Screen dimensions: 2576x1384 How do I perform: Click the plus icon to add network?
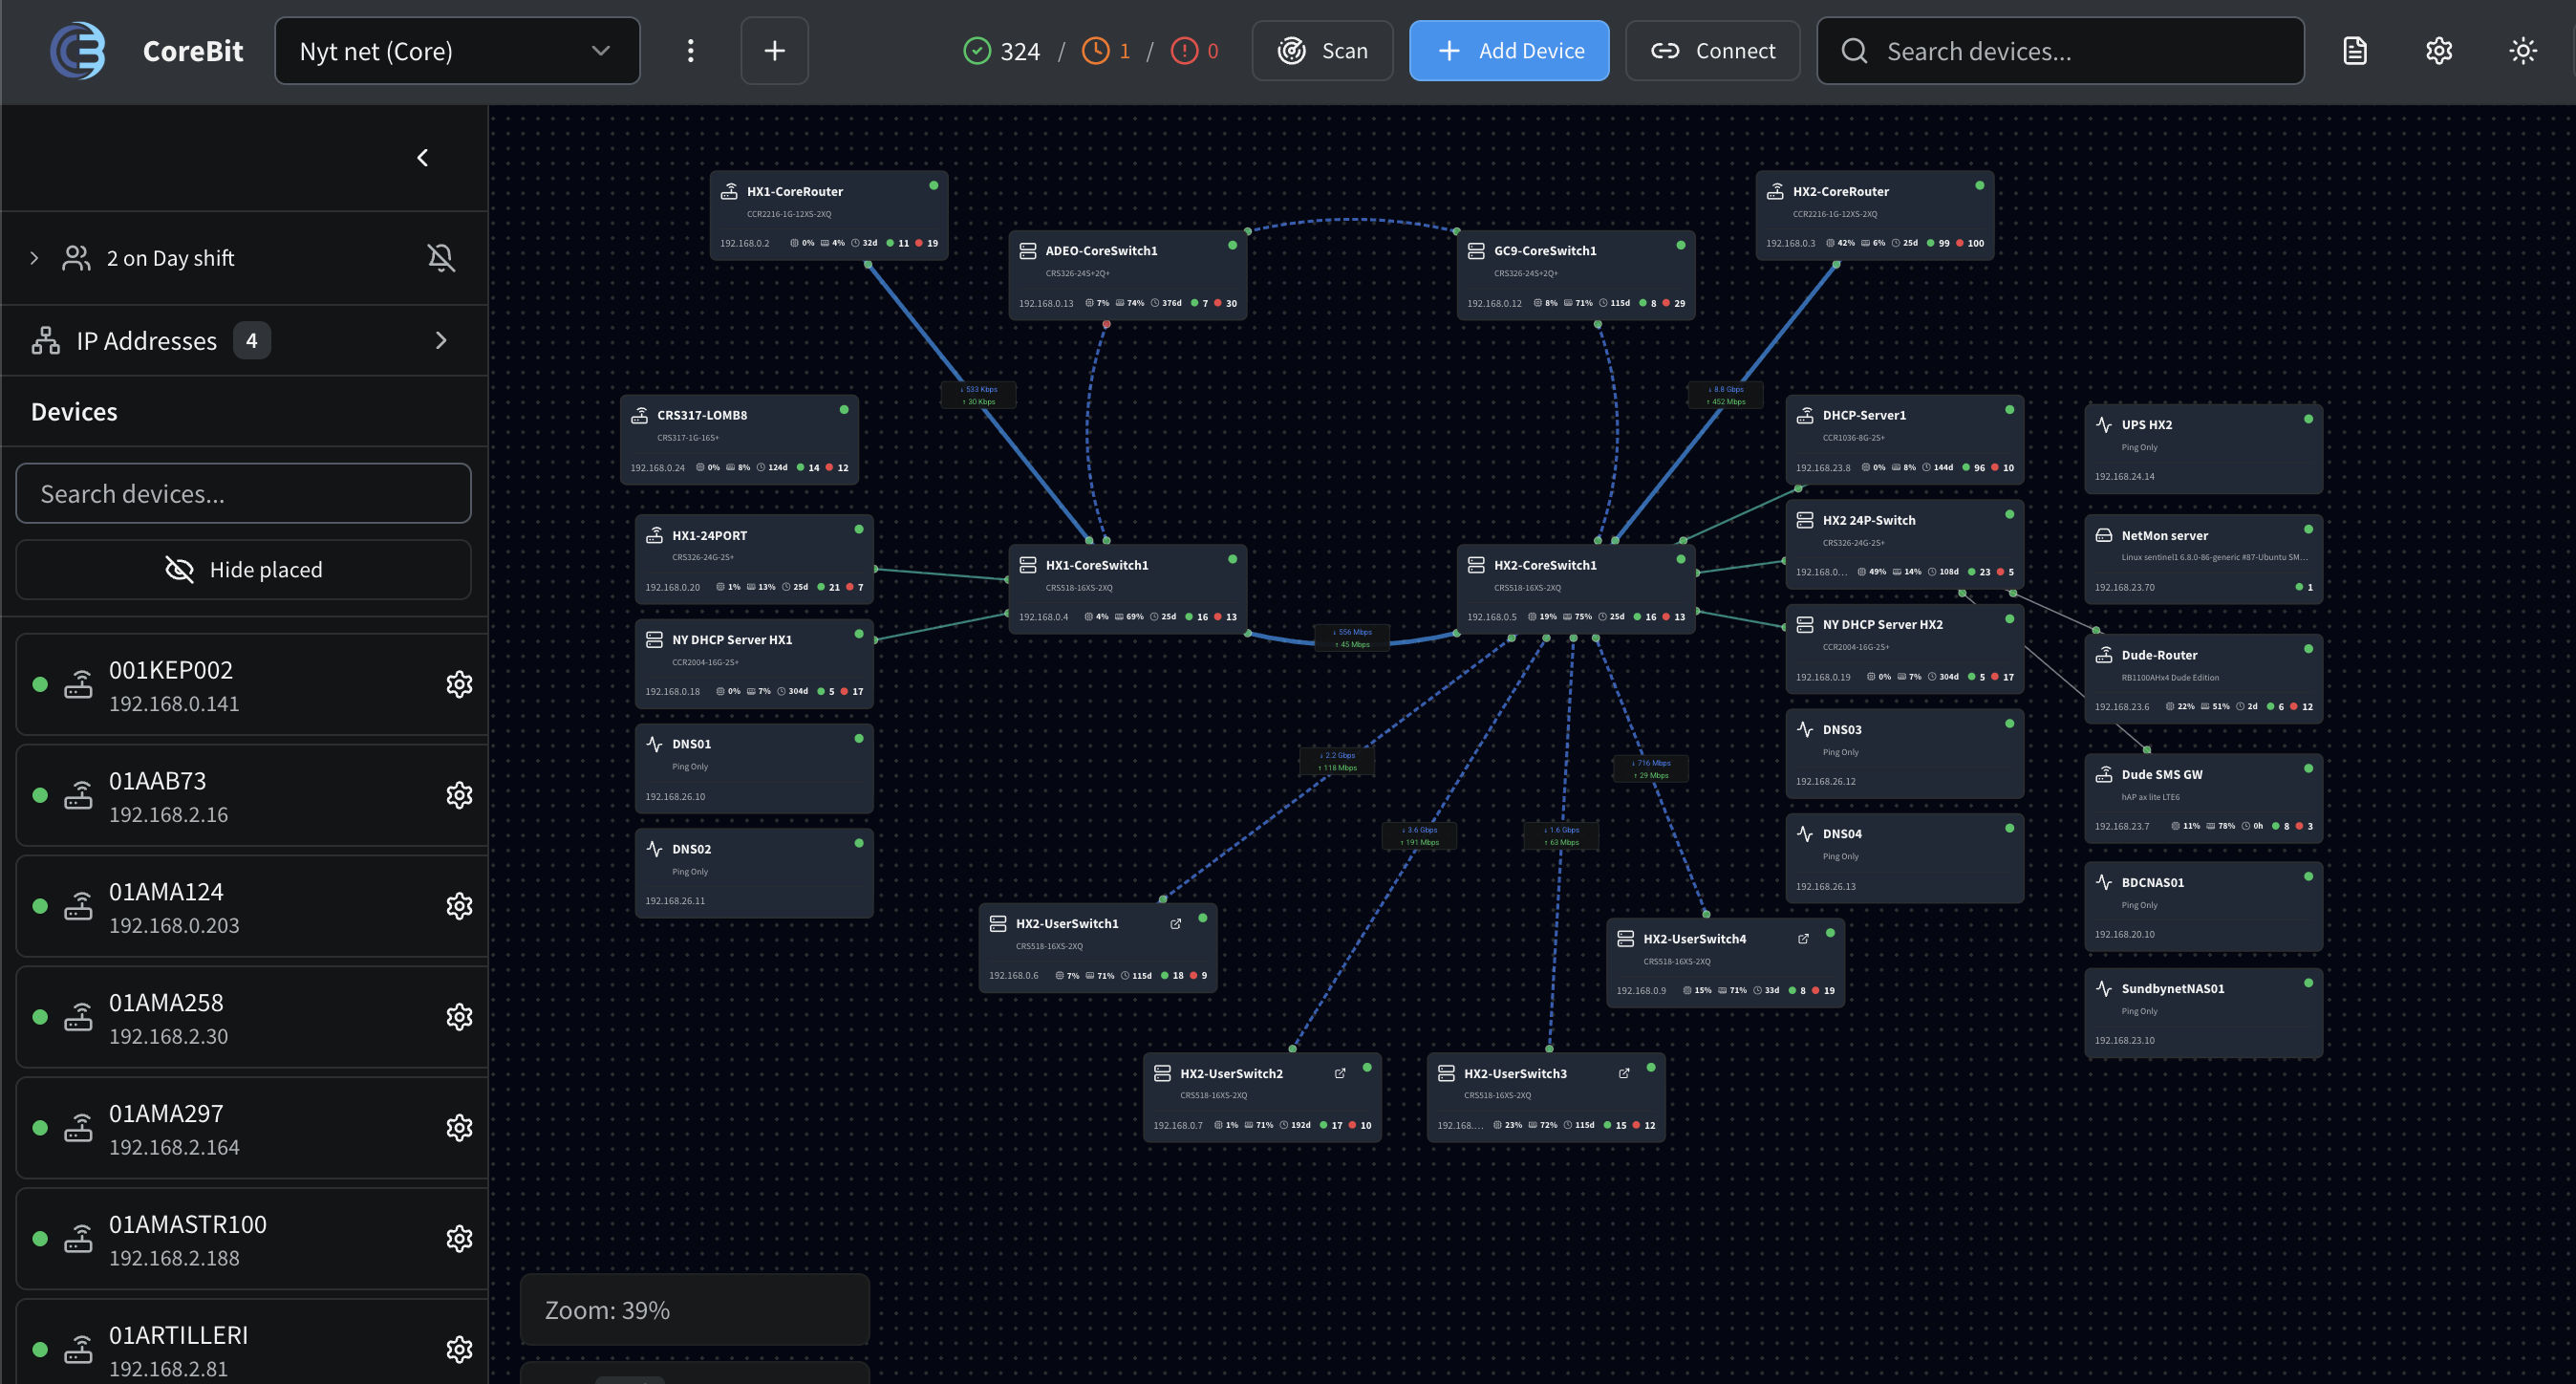[774, 51]
